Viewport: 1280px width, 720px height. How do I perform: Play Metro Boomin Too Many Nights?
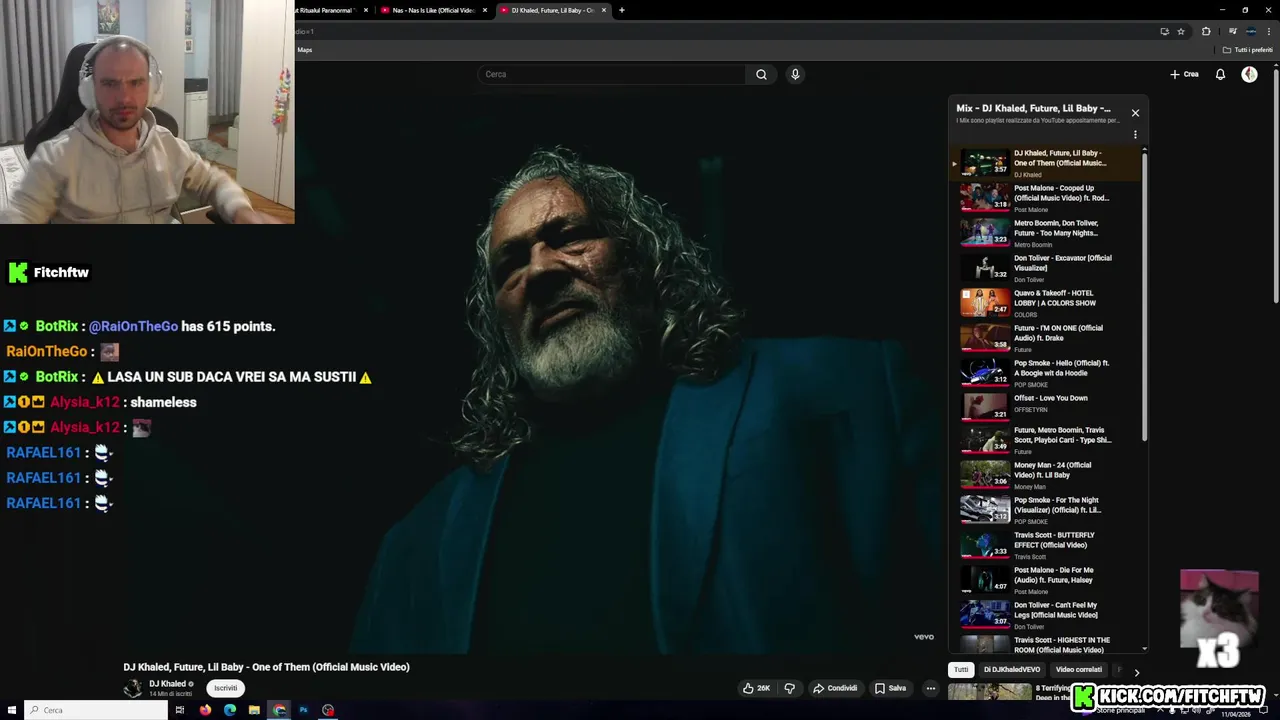click(1043, 233)
